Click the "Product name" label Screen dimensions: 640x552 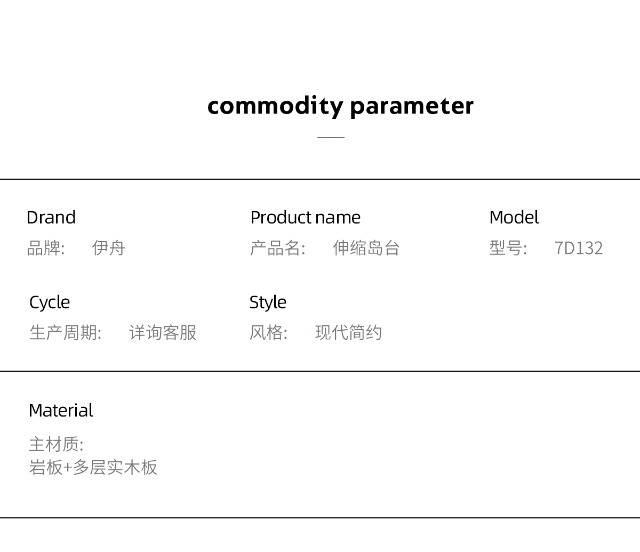[x=305, y=217]
